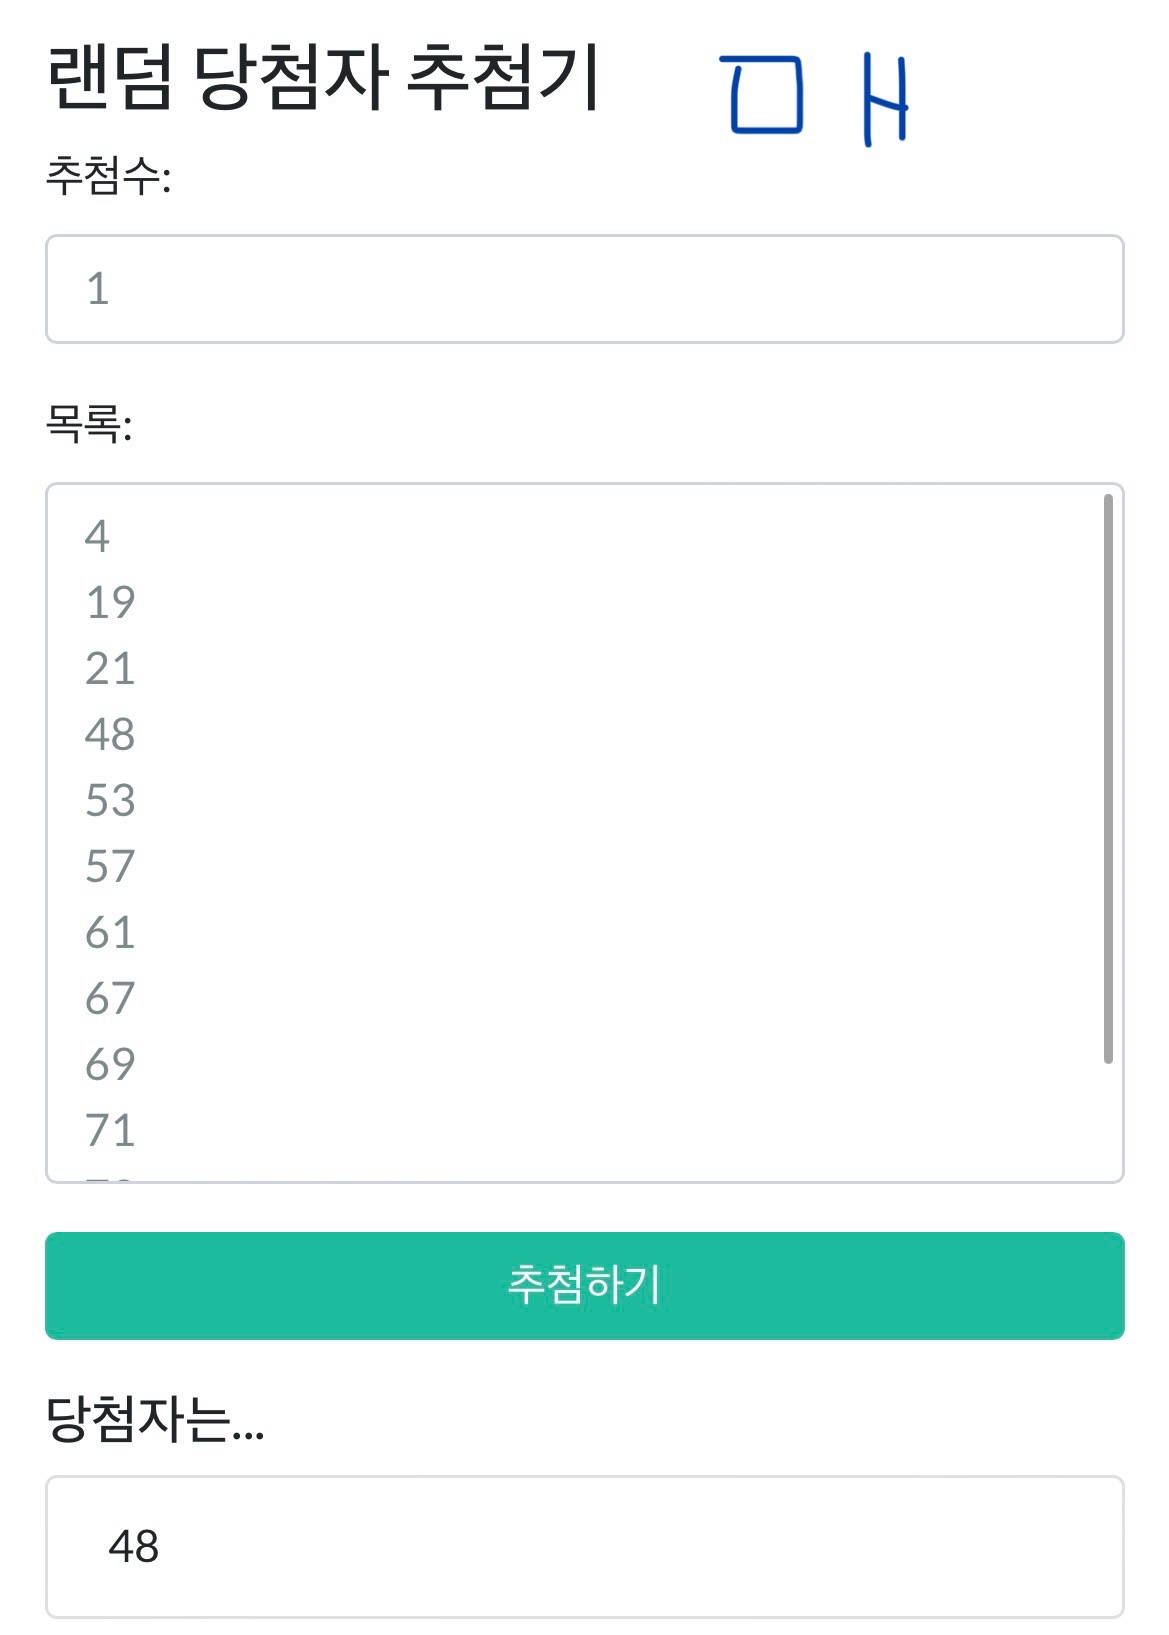Click the 추첨하기 draw button
The image size is (1169, 1635).
(584, 1285)
